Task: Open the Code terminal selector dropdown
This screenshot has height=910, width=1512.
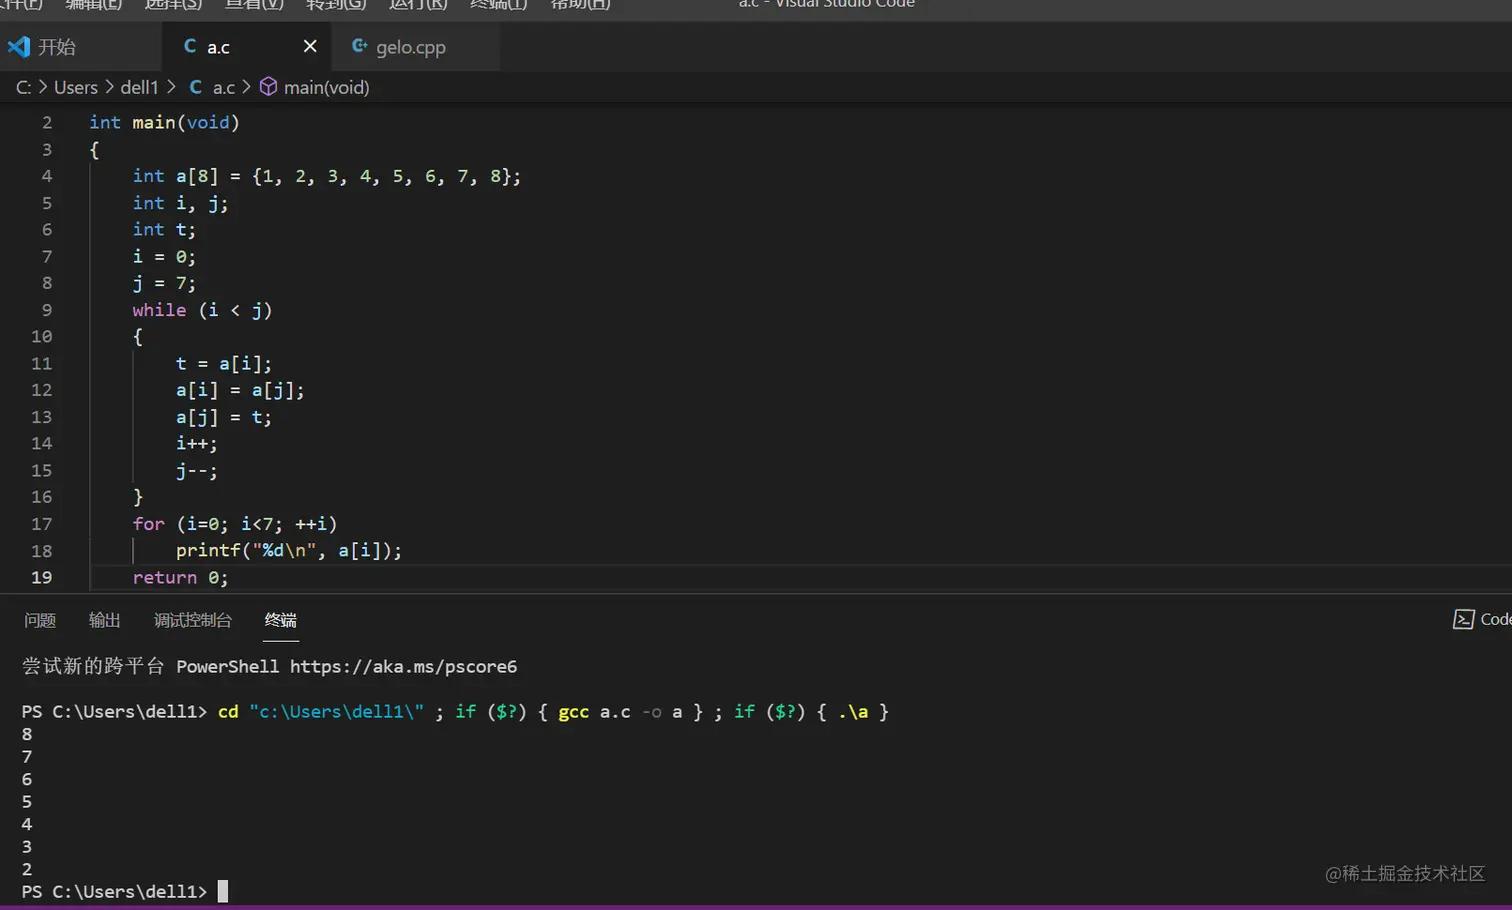Action: point(1482,620)
